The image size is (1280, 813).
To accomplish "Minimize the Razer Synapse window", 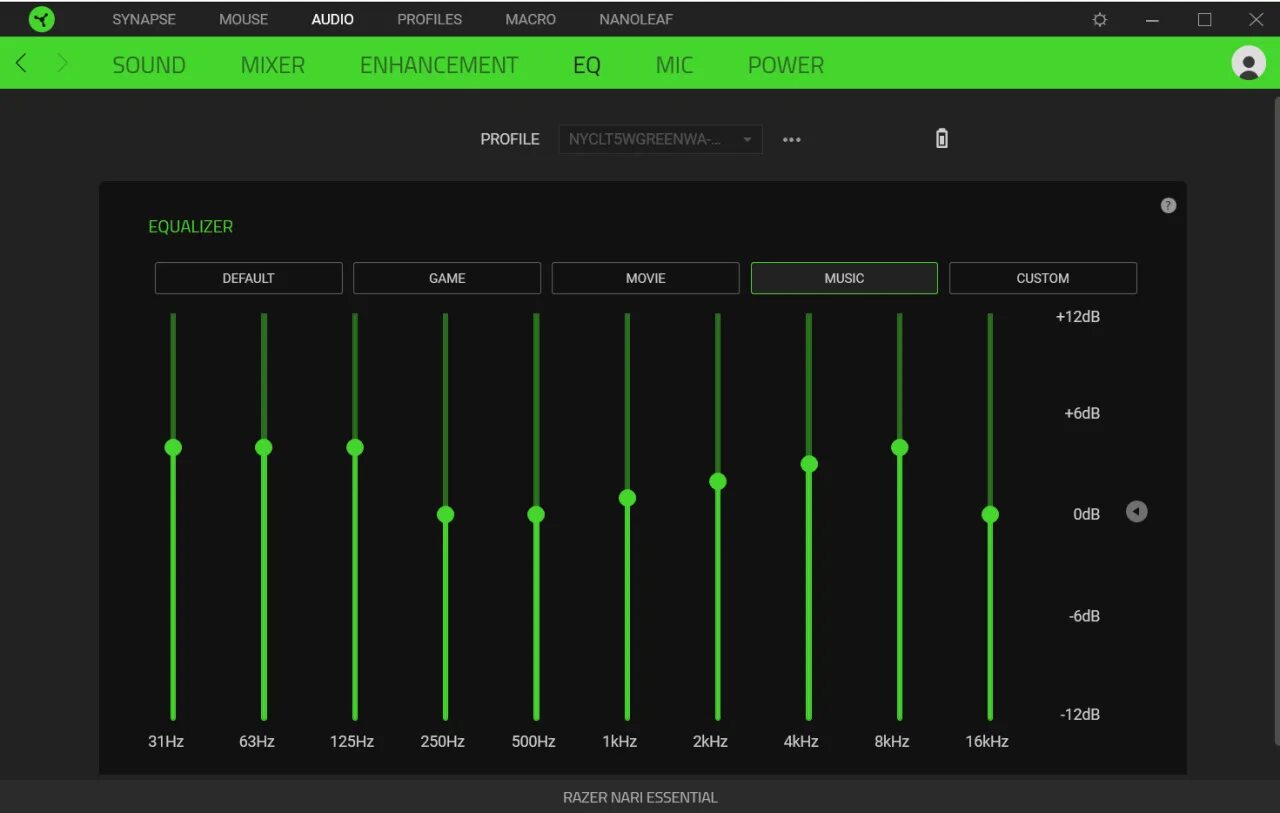I will click(x=1153, y=19).
